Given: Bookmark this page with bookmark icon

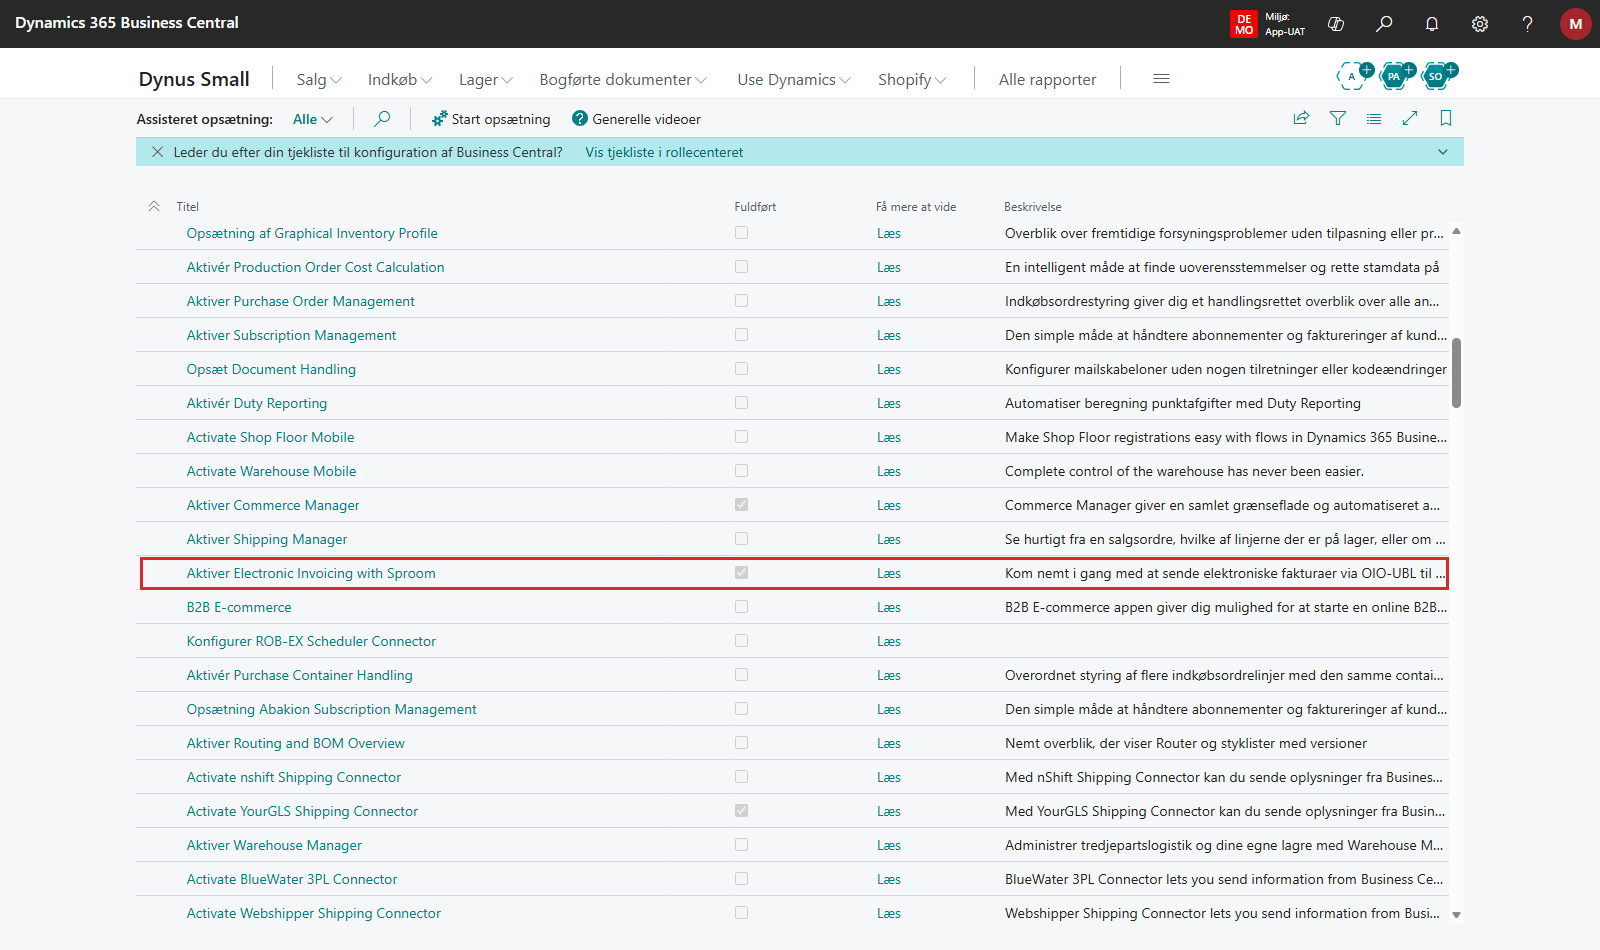Looking at the screenshot, I should pyautogui.click(x=1446, y=118).
